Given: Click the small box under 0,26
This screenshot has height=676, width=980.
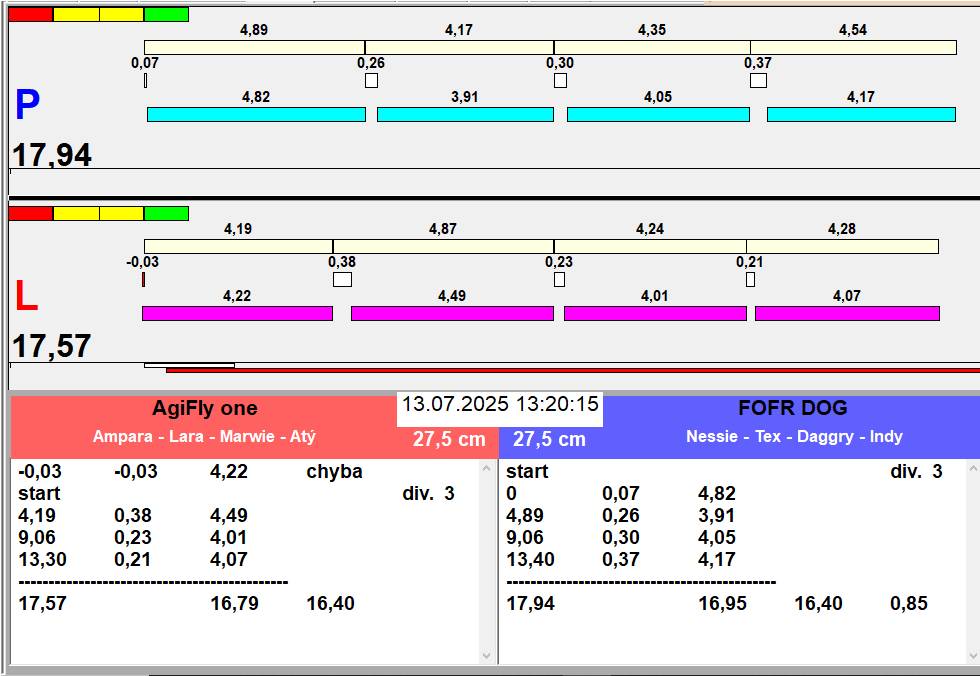Looking at the screenshot, I should click(371, 81).
